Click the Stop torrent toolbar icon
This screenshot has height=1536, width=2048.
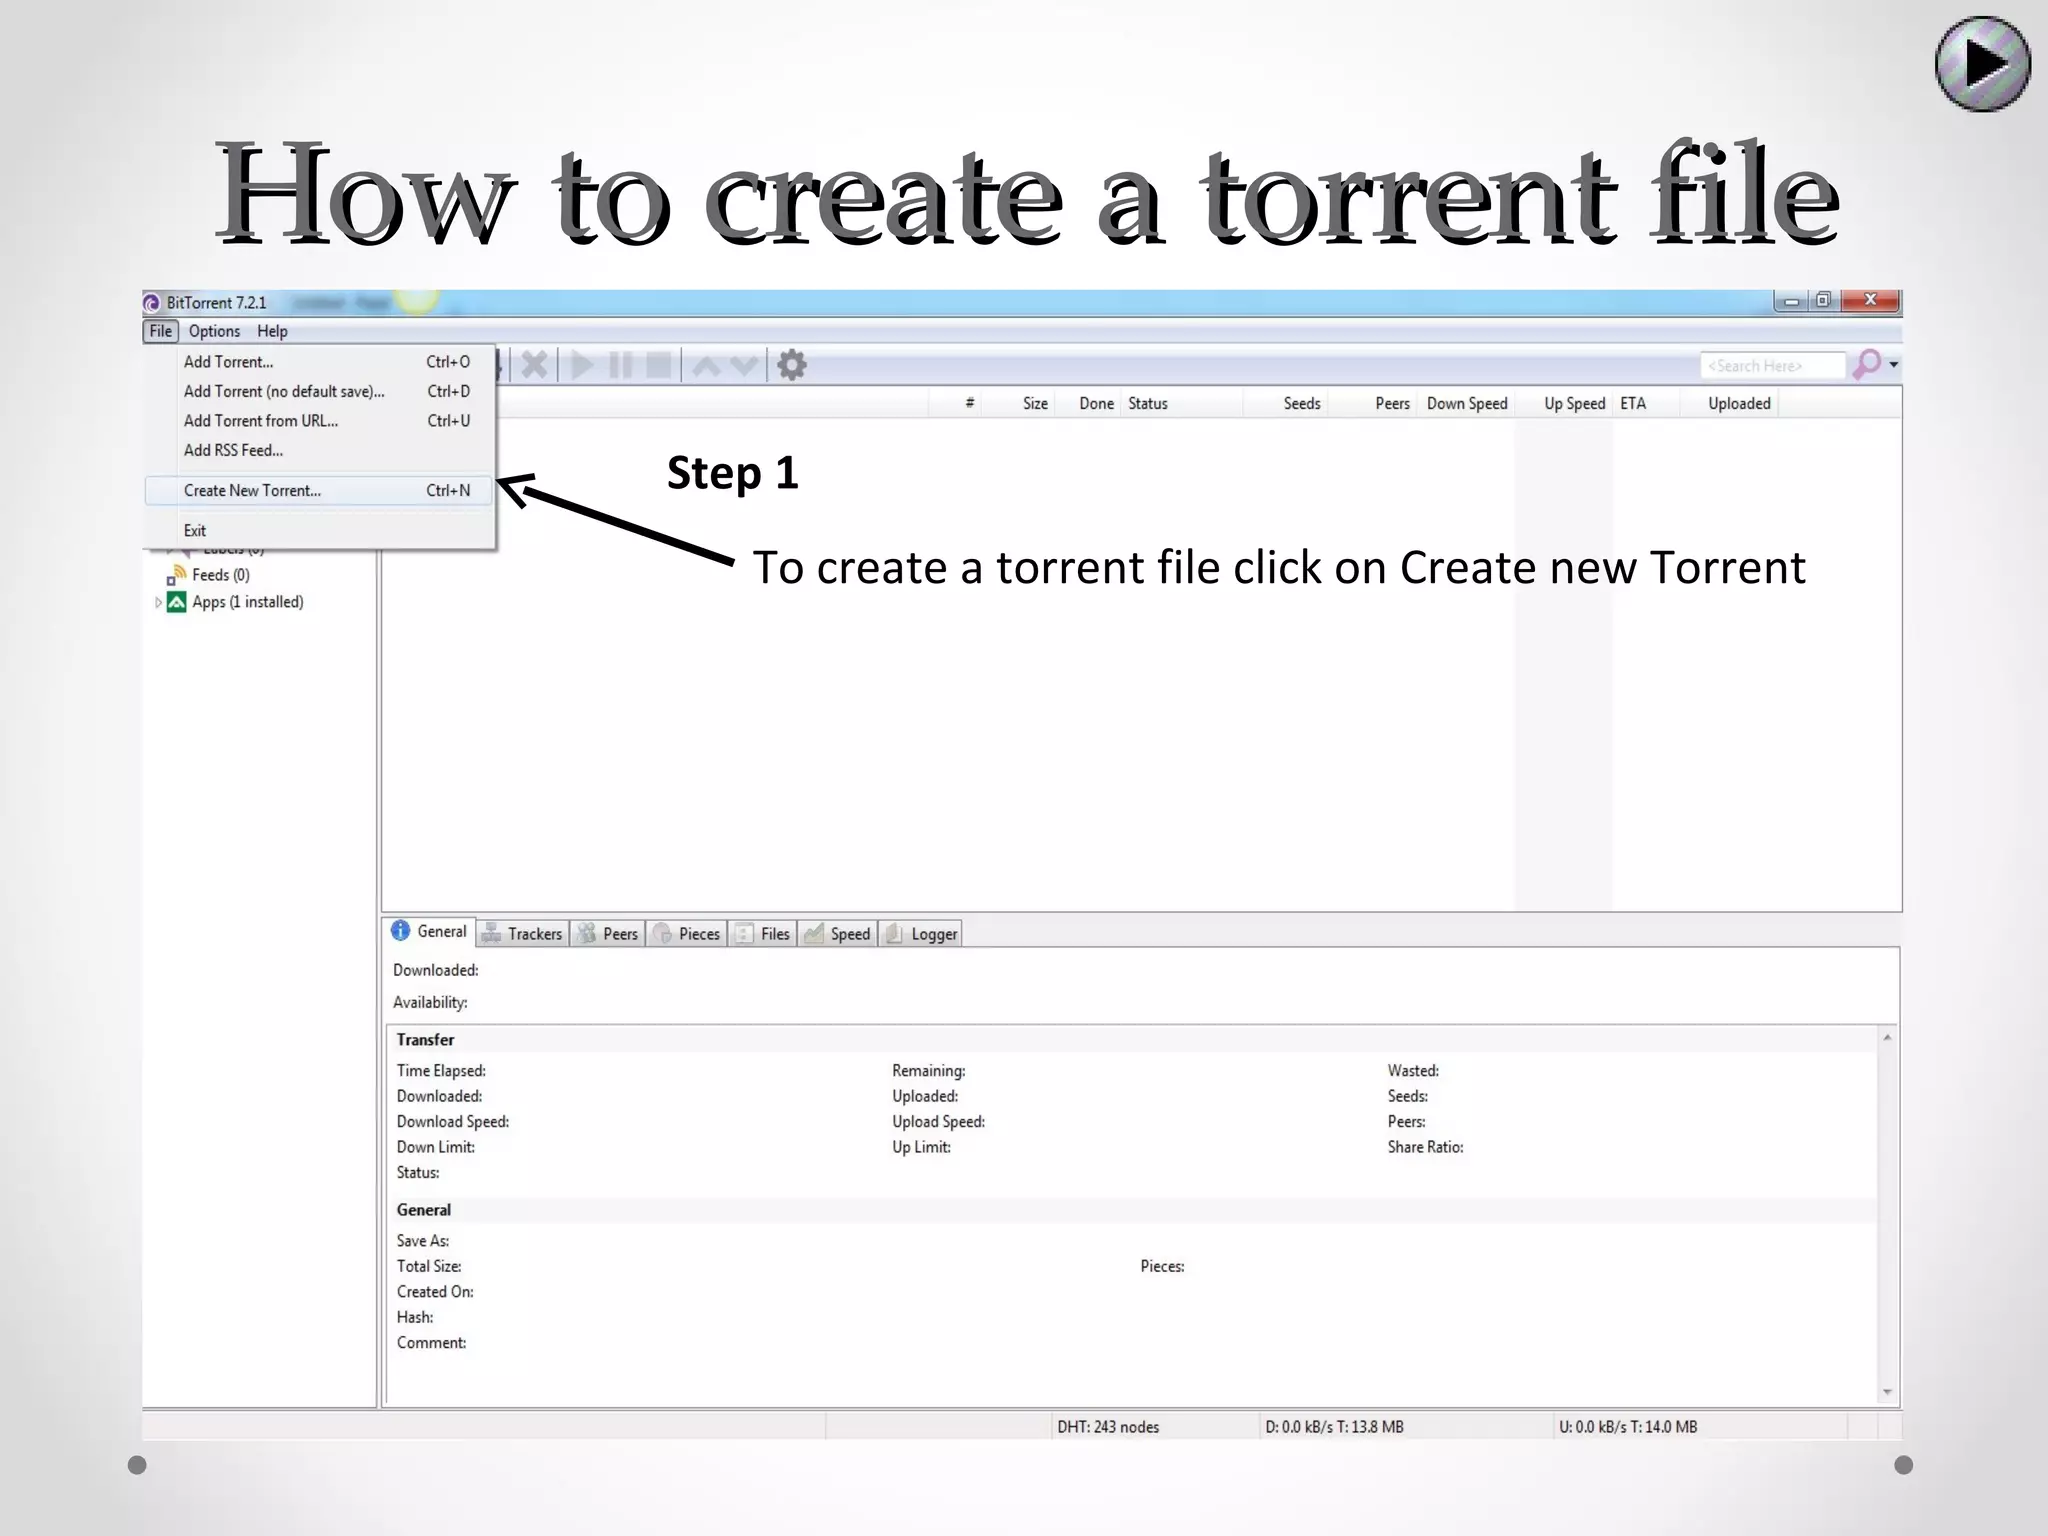pos(659,365)
